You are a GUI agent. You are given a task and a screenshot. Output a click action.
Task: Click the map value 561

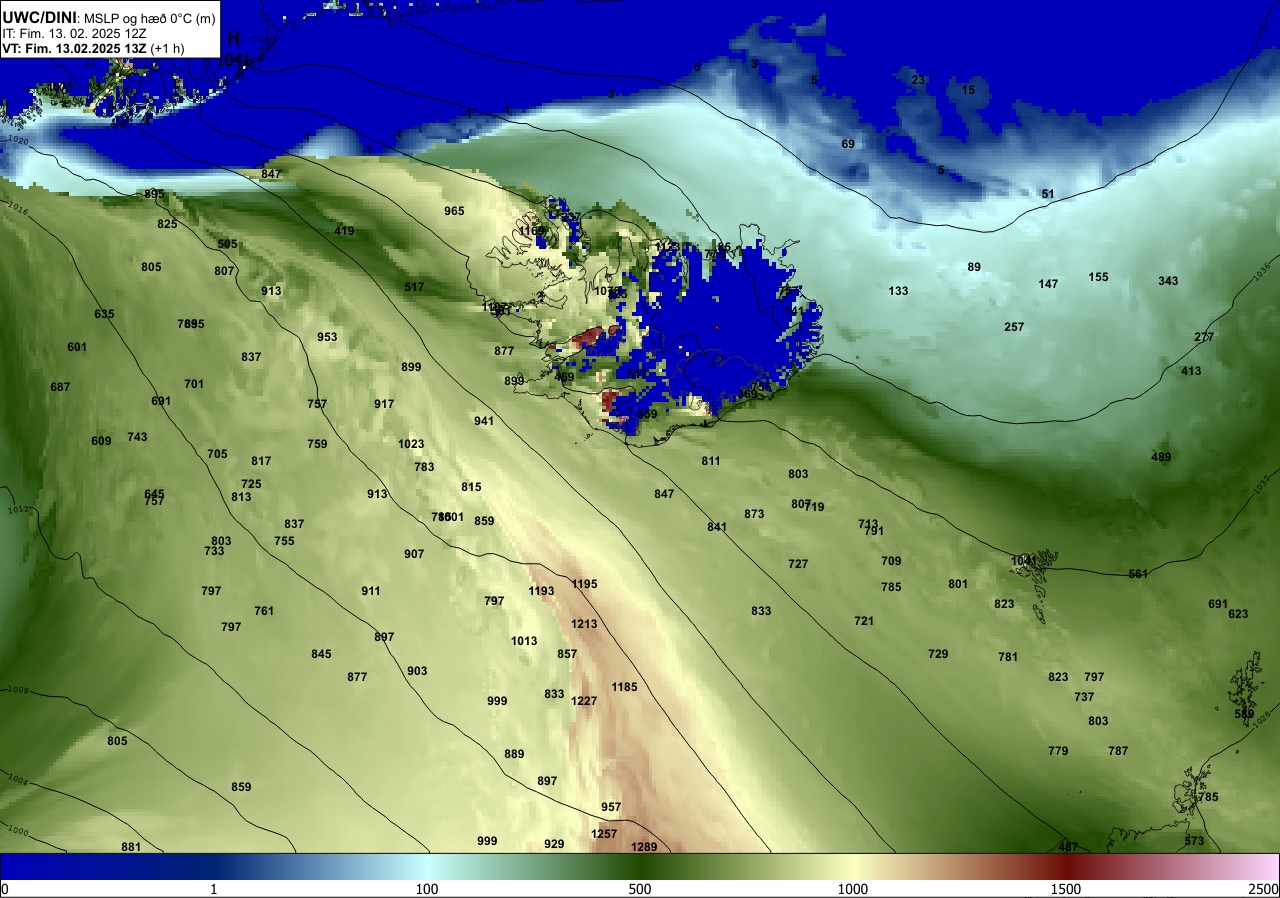[1138, 574]
